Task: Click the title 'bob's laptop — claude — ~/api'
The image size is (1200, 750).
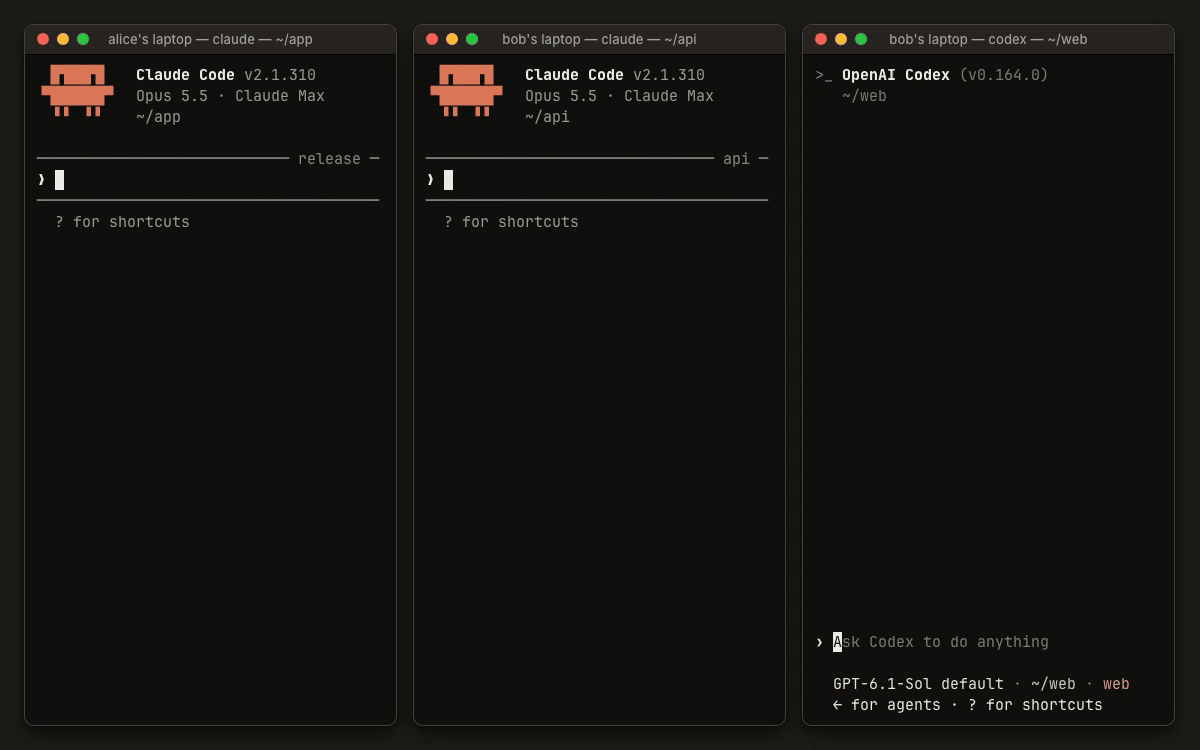Action: point(599,39)
